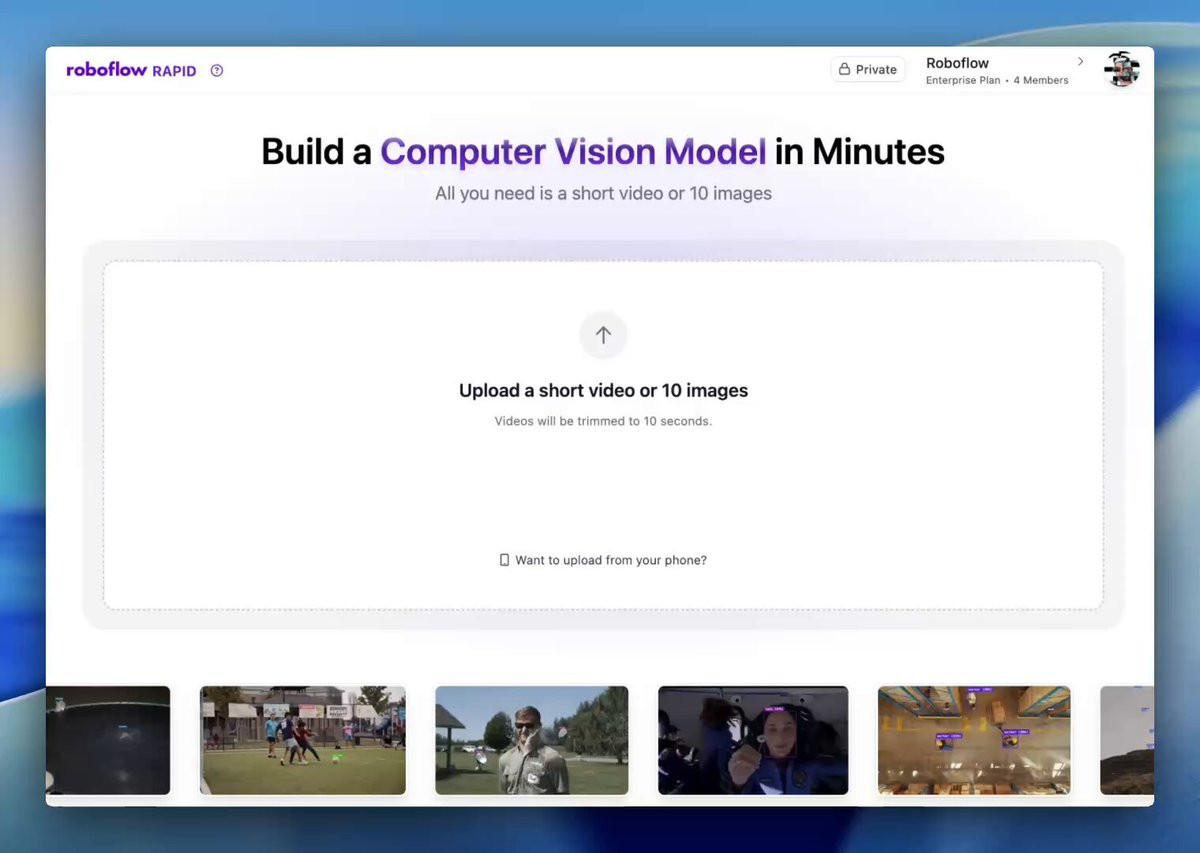Click the upload arrow icon

pos(603,335)
